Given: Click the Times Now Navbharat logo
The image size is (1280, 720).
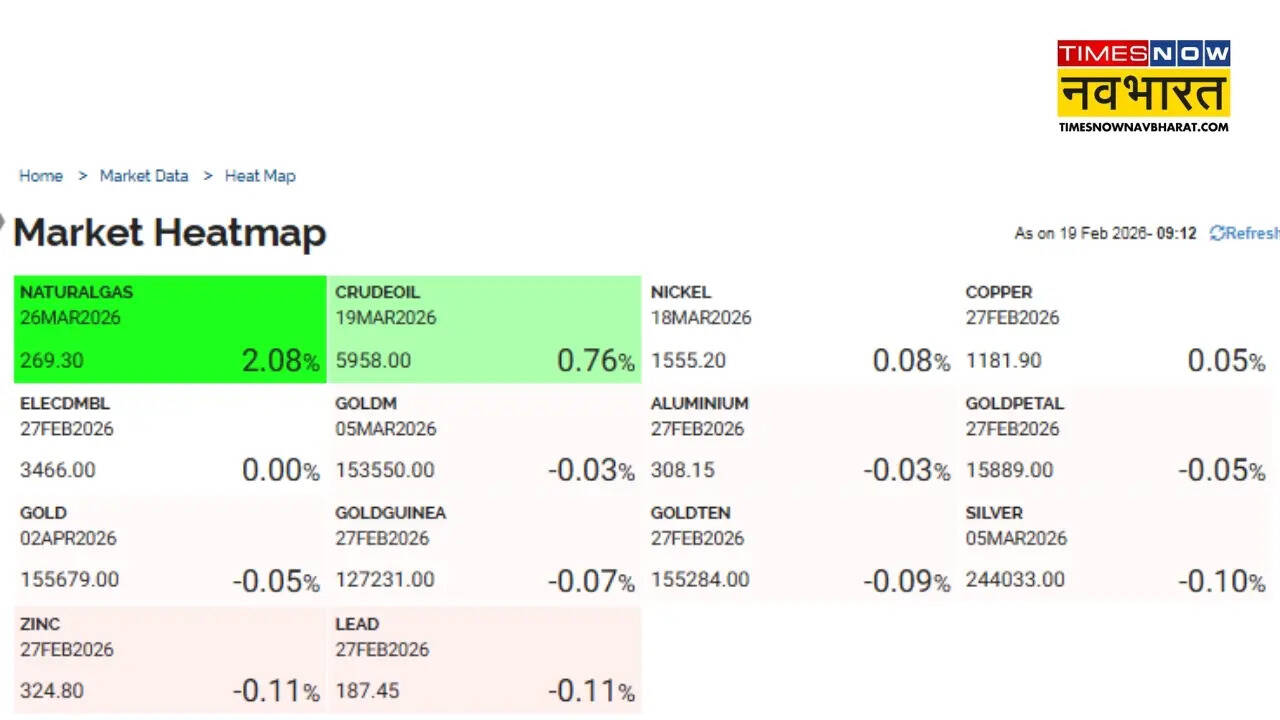Looking at the screenshot, I should click(x=1143, y=86).
